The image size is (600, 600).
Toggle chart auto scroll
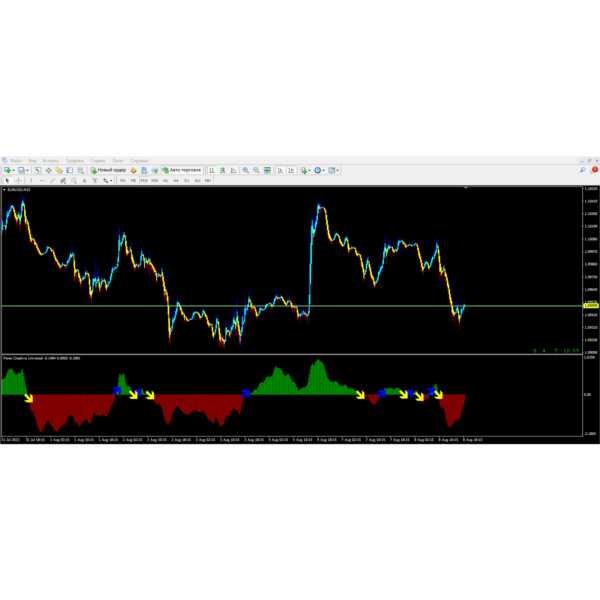pos(280,170)
